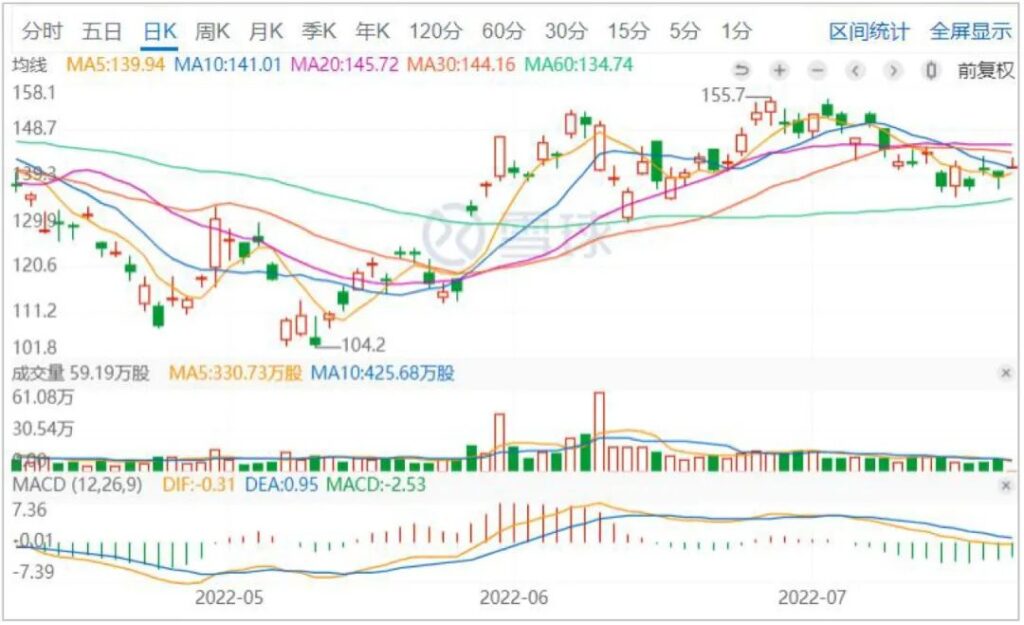Click the MACD (12,26,9) indicator label
This screenshot has width=1024, height=625.
pos(77,485)
